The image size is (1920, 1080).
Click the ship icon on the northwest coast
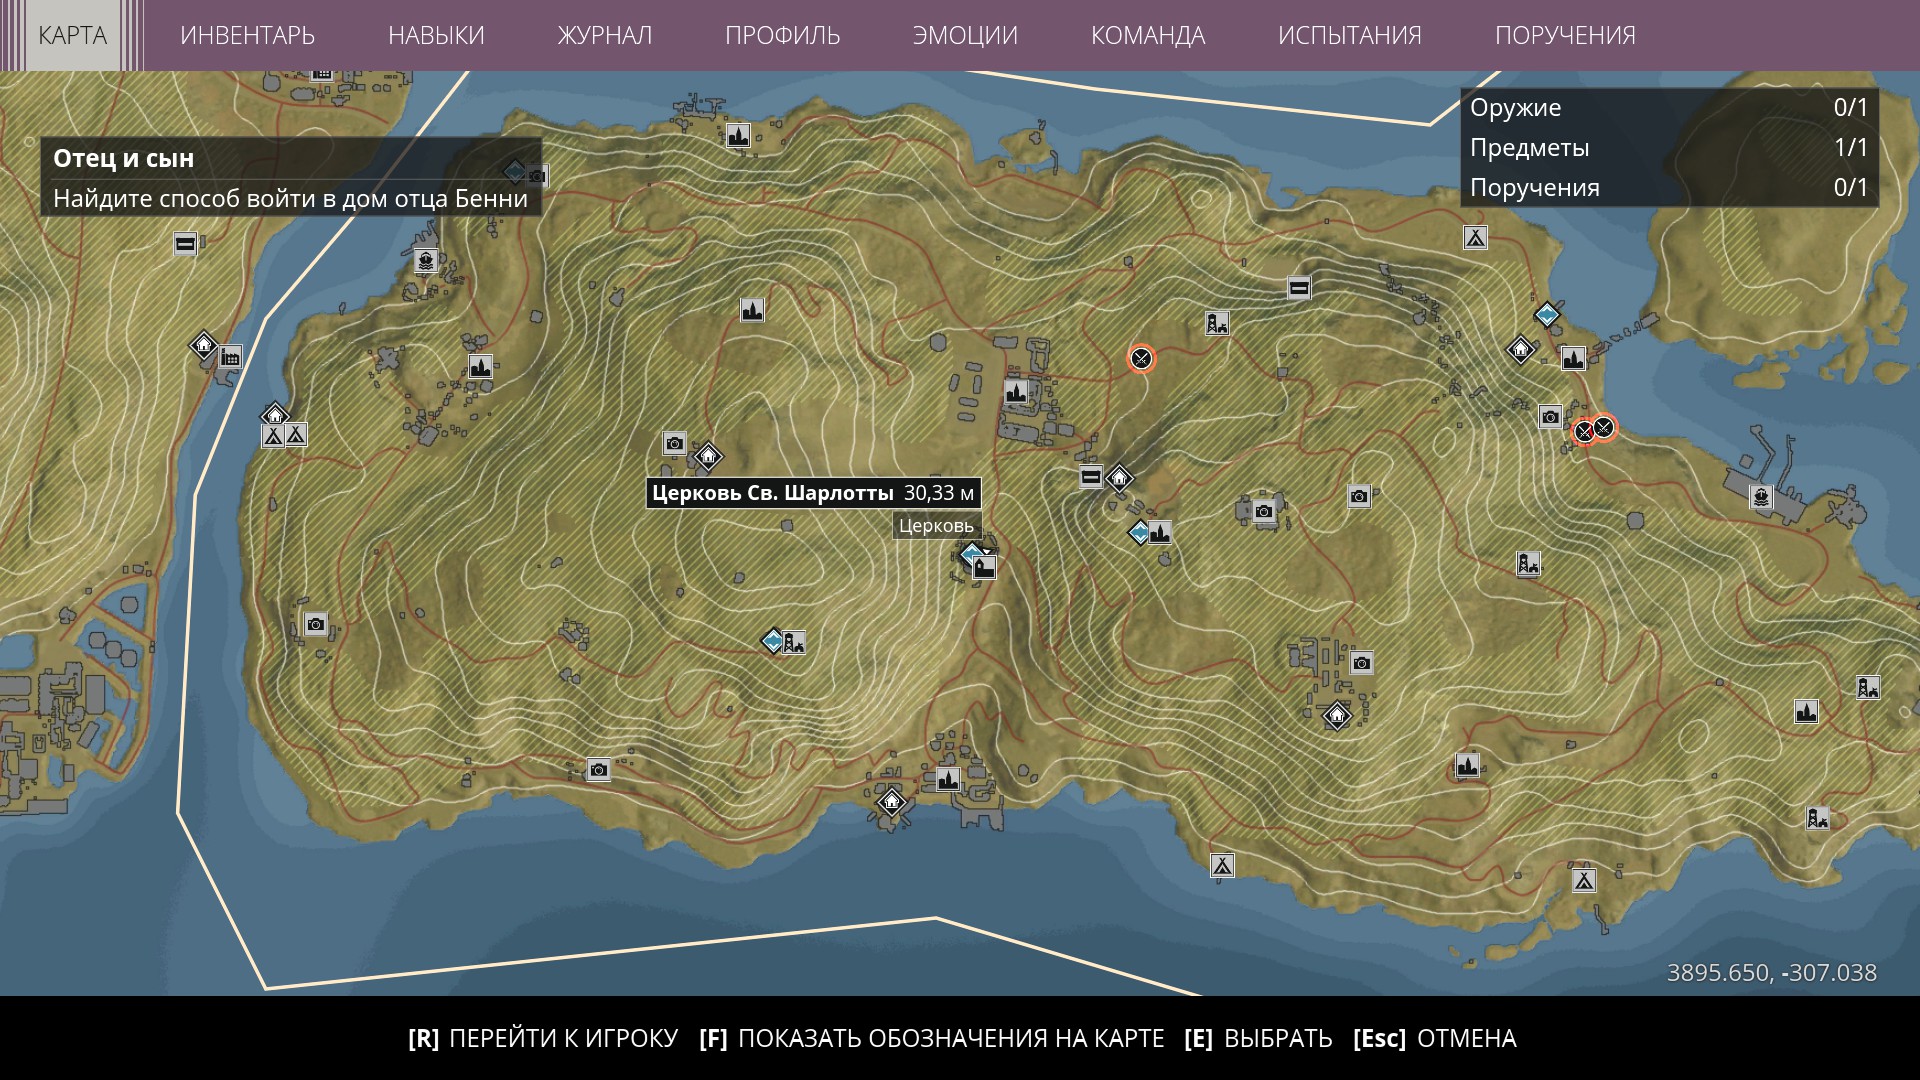click(x=426, y=261)
